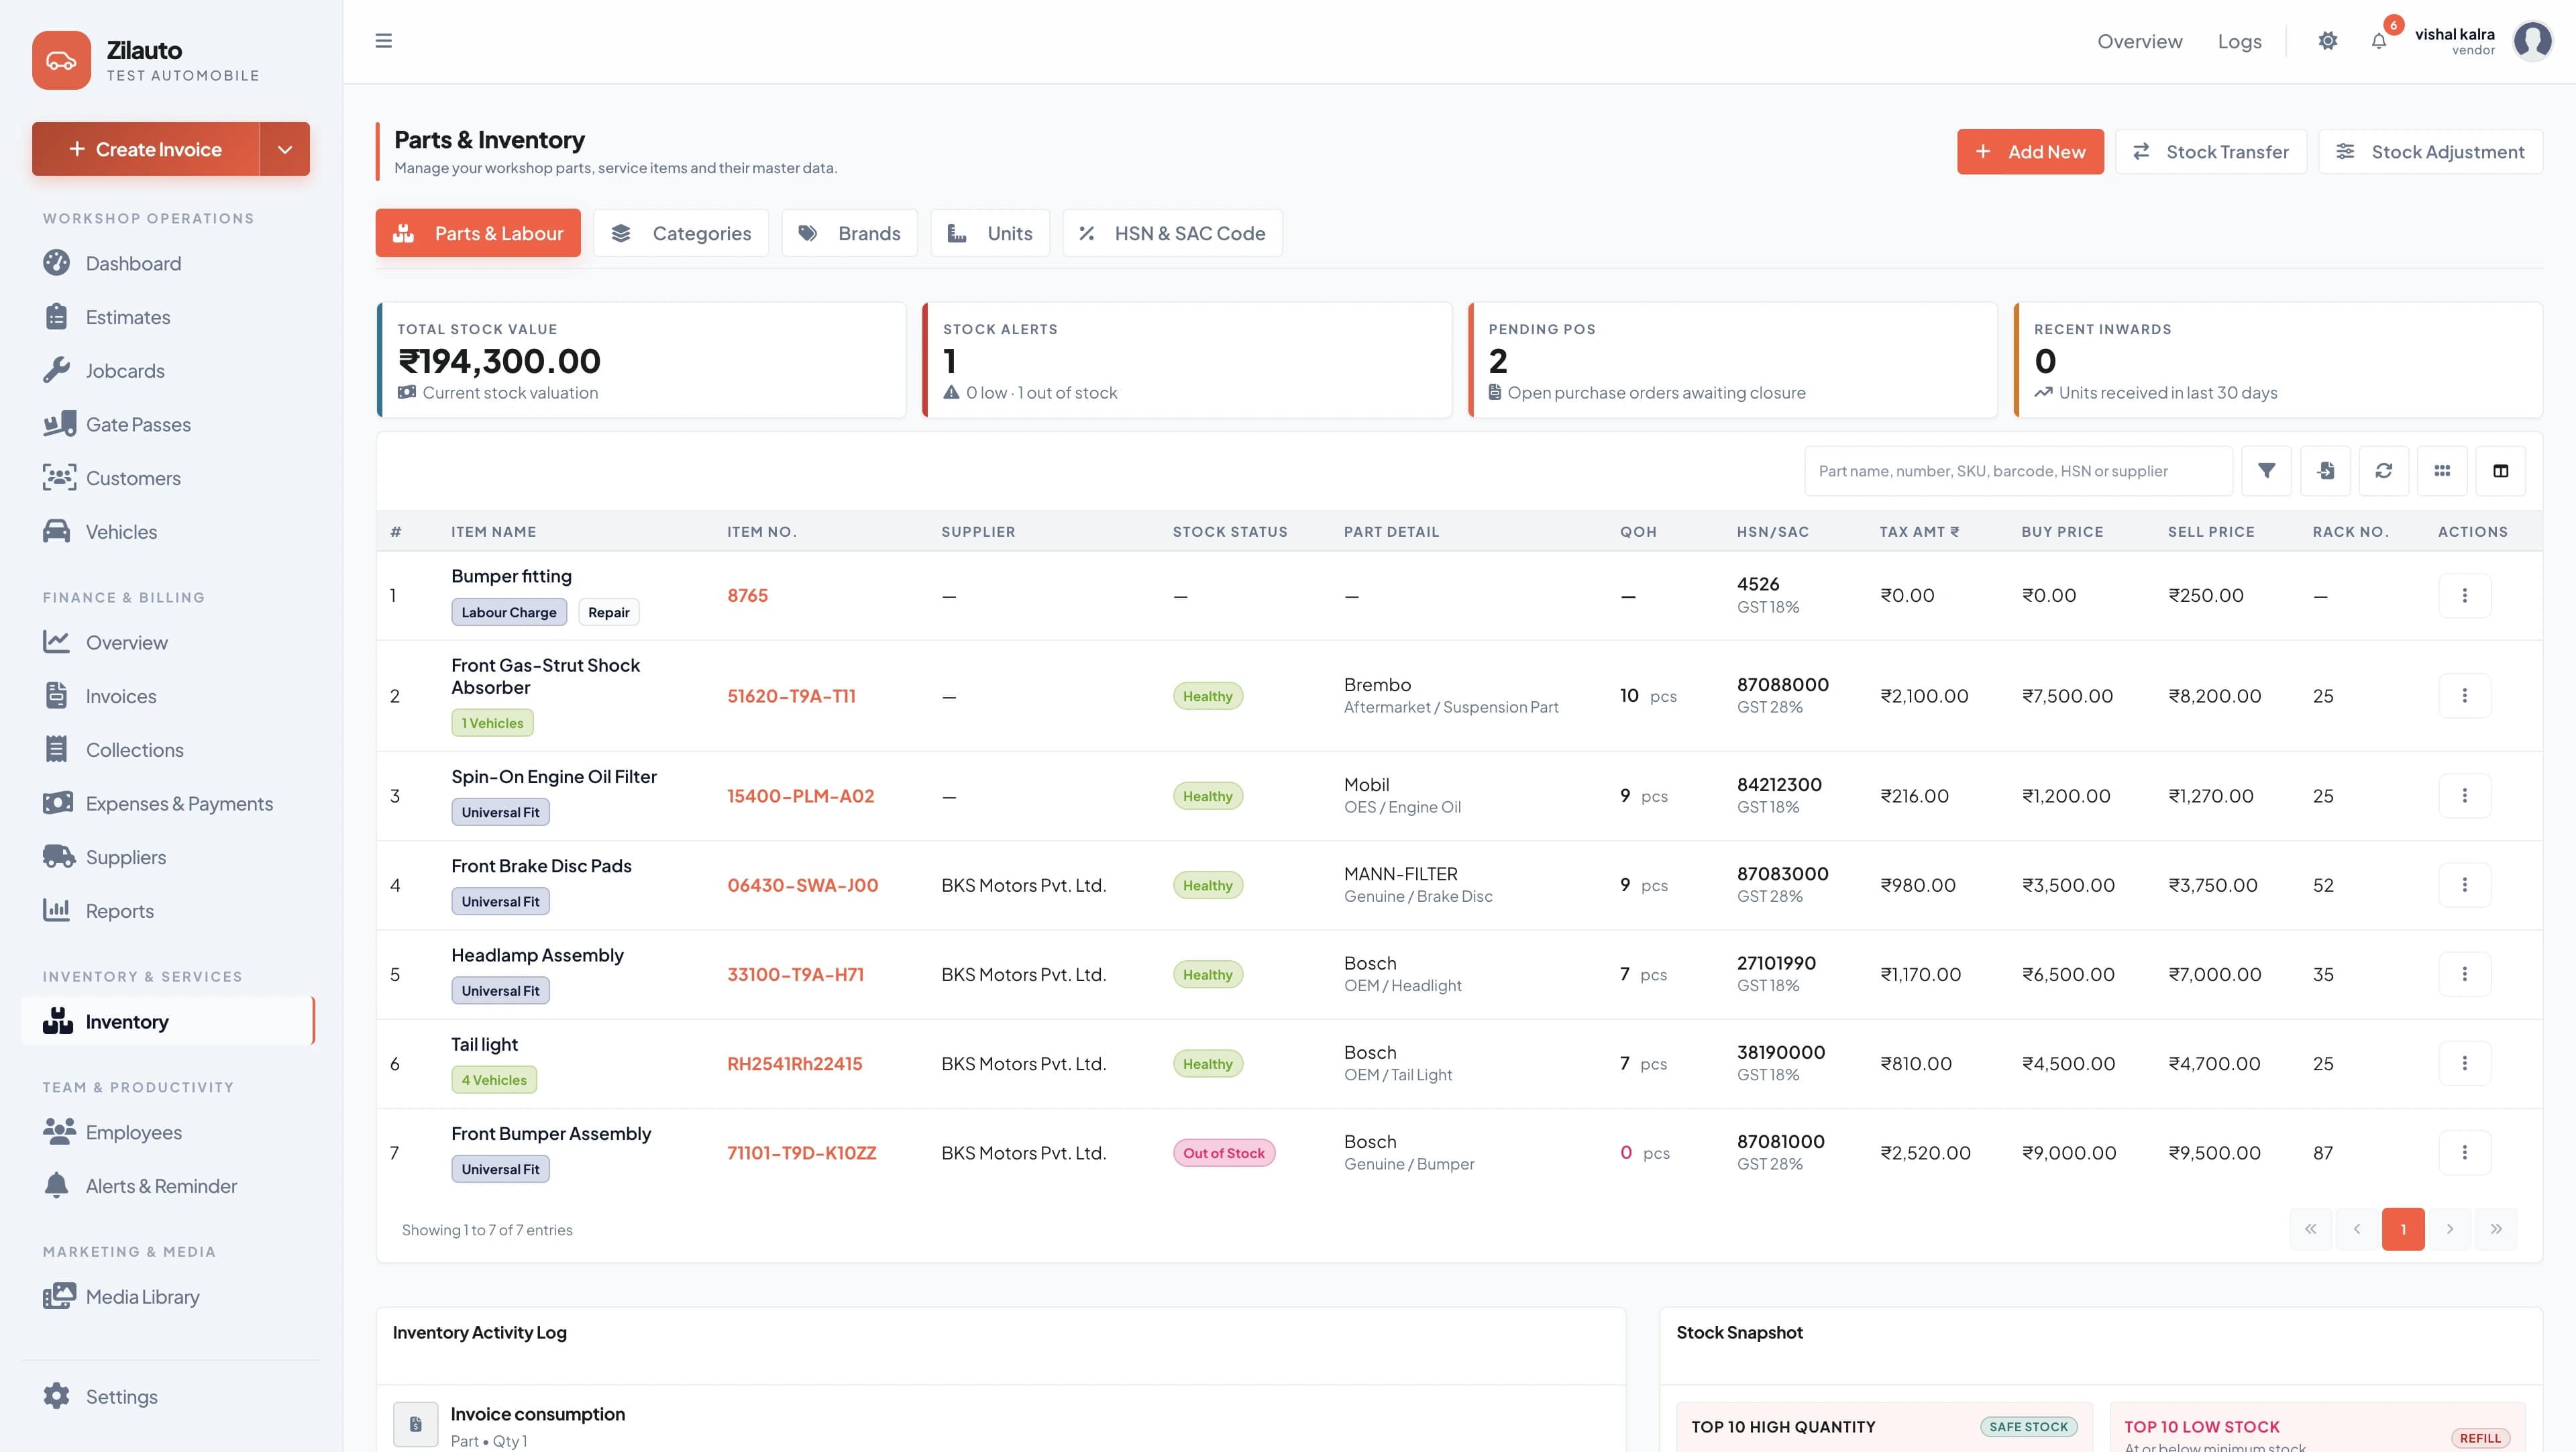Viewport: 2576px width, 1452px height.
Task: Click the export file icon
Action: 2325,471
